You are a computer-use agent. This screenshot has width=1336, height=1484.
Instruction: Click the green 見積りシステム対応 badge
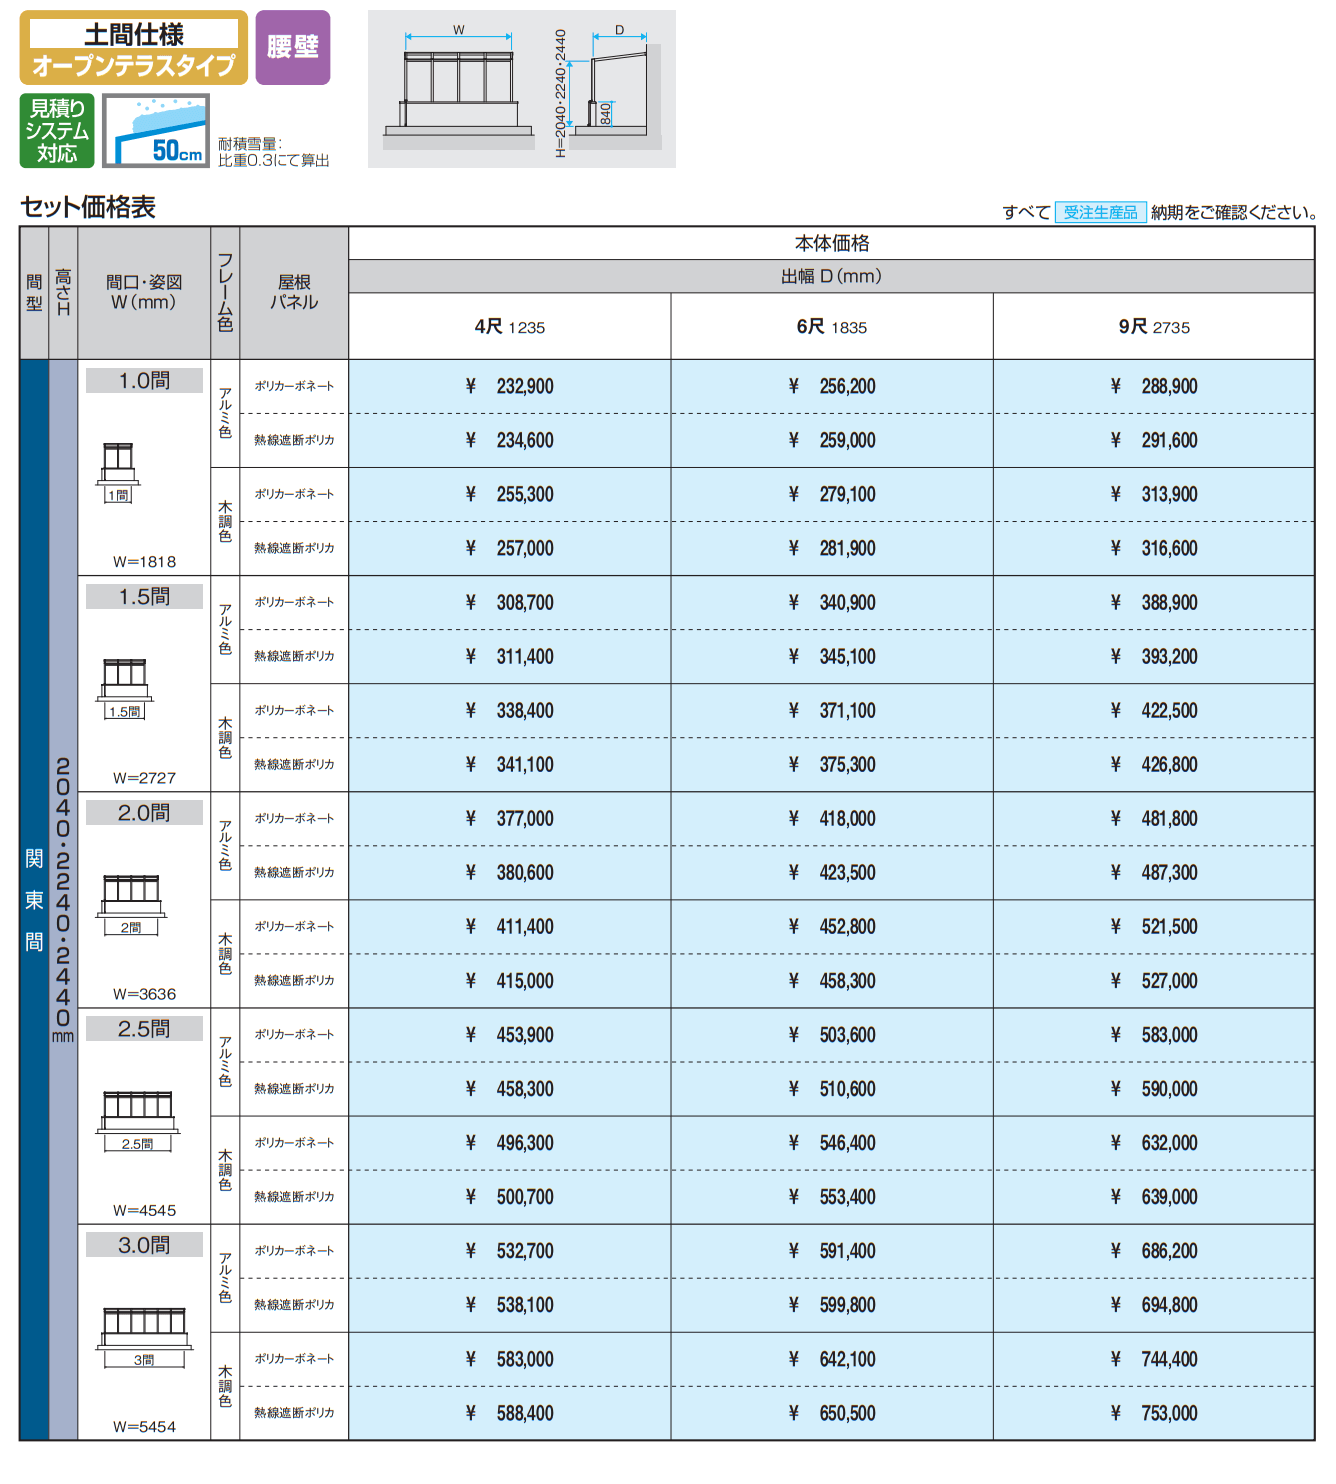coord(57,131)
